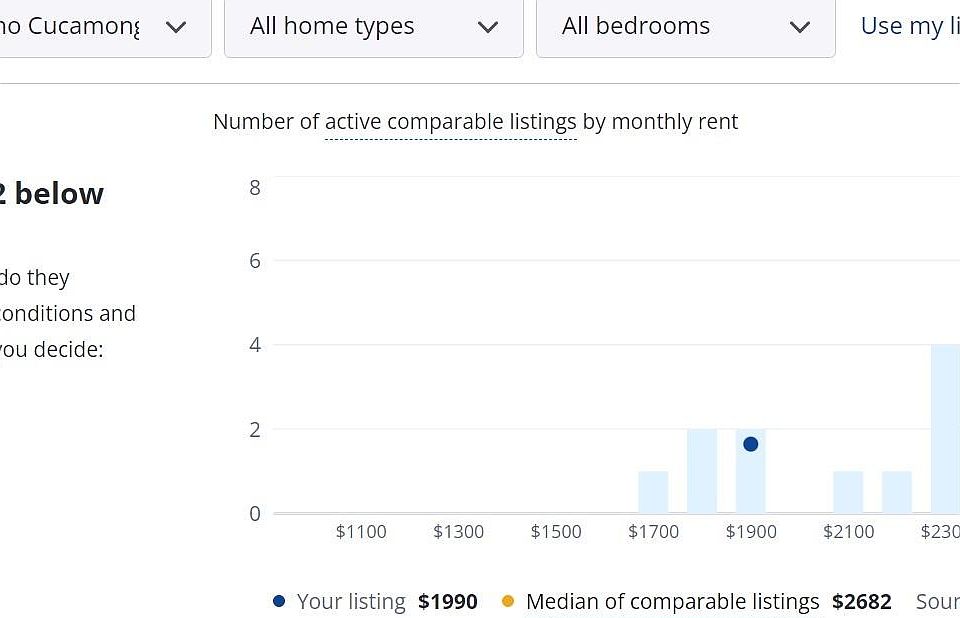Open the All bedrooms dropdown
Screen dimensions: 960x618
(x=686, y=28)
